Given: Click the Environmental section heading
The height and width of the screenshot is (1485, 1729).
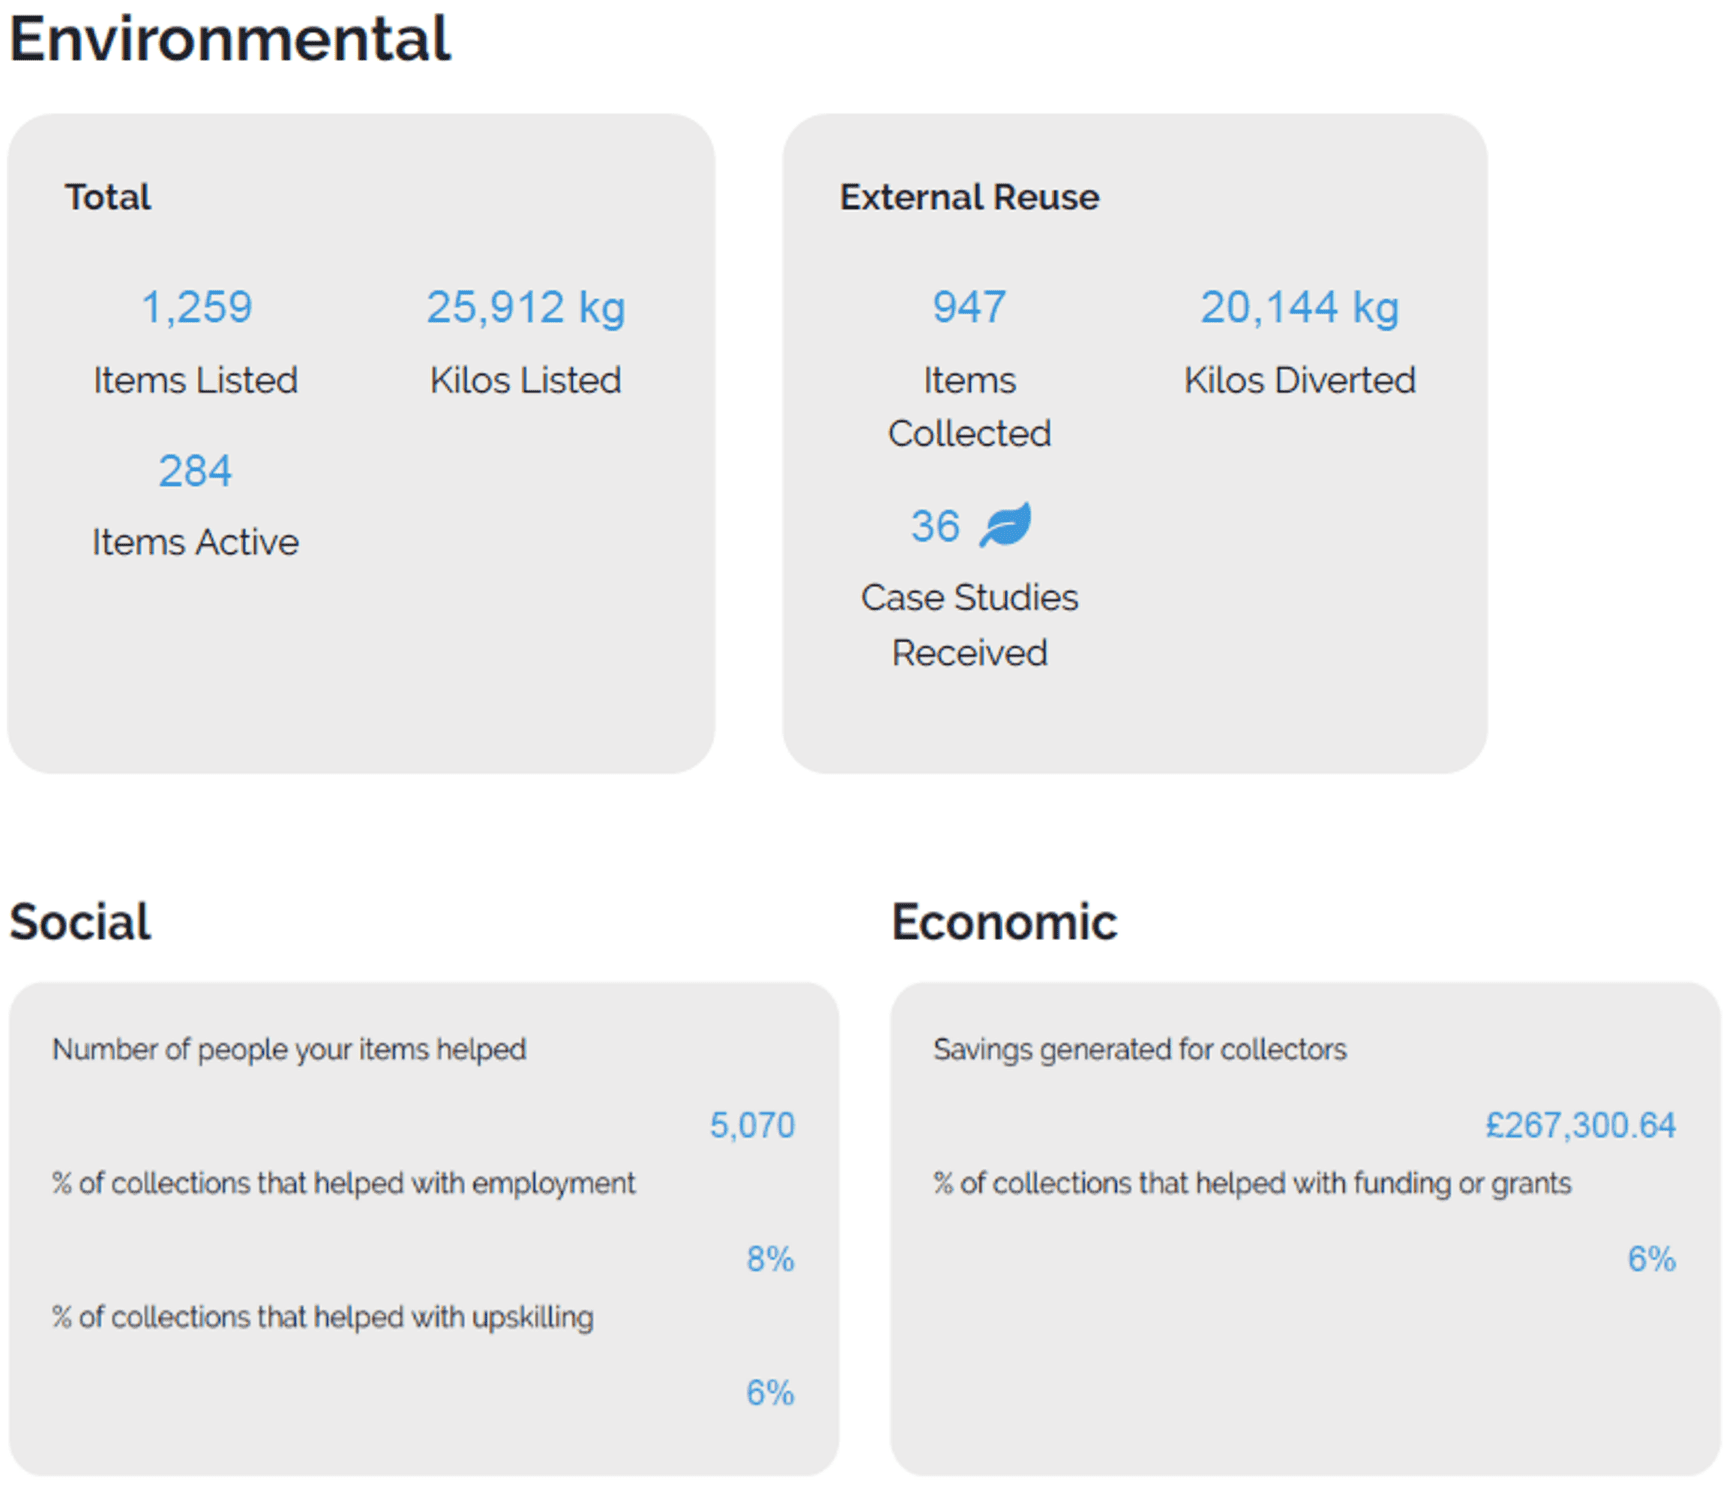Looking at the screenshot, I should (x=230, y=40).
